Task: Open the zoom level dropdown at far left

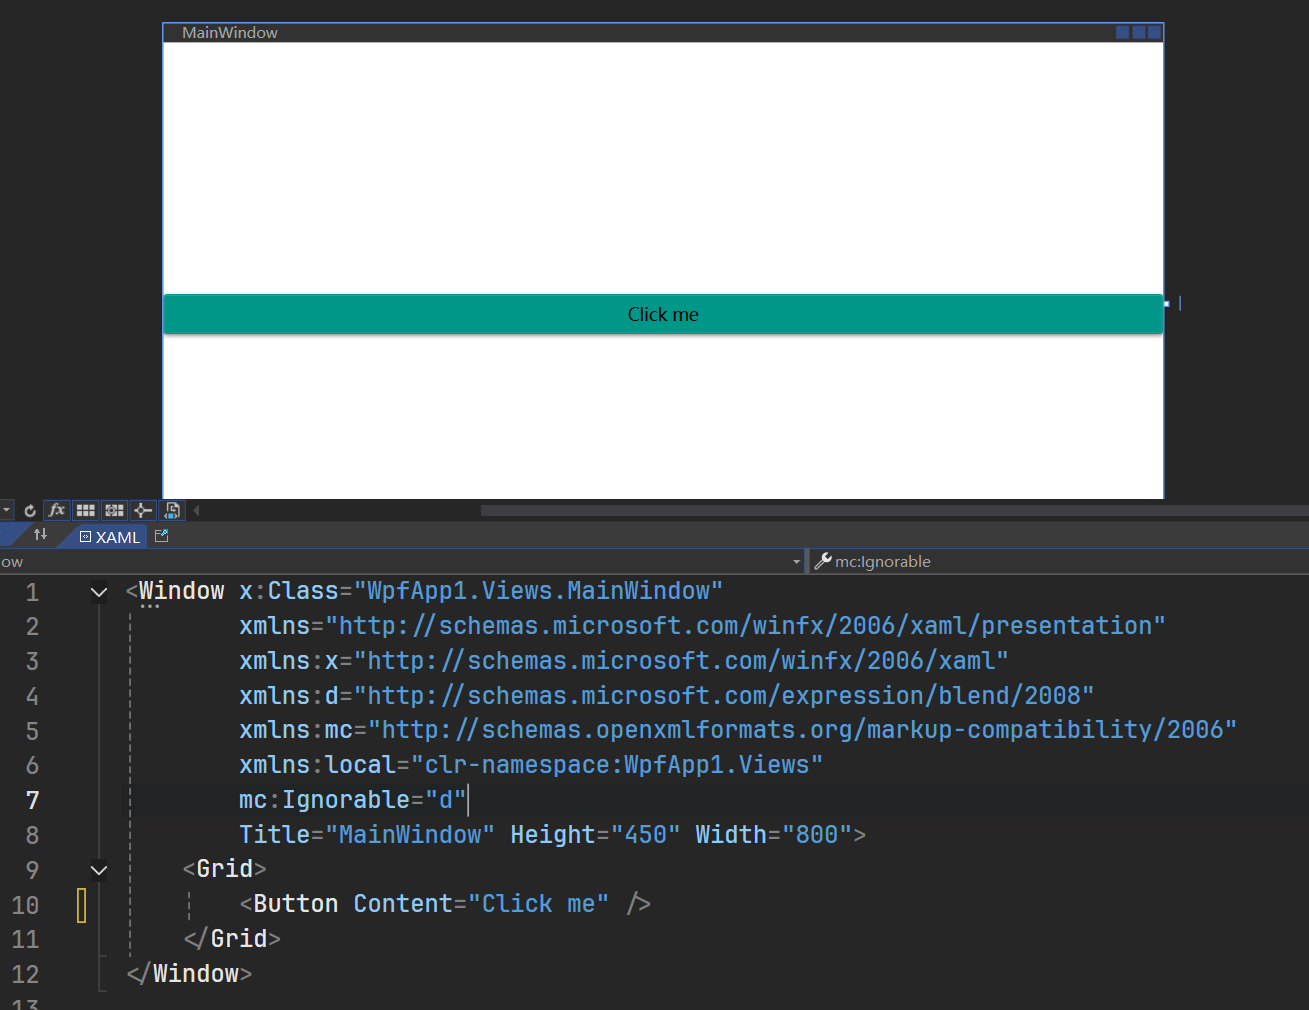Action: (5, 510)
